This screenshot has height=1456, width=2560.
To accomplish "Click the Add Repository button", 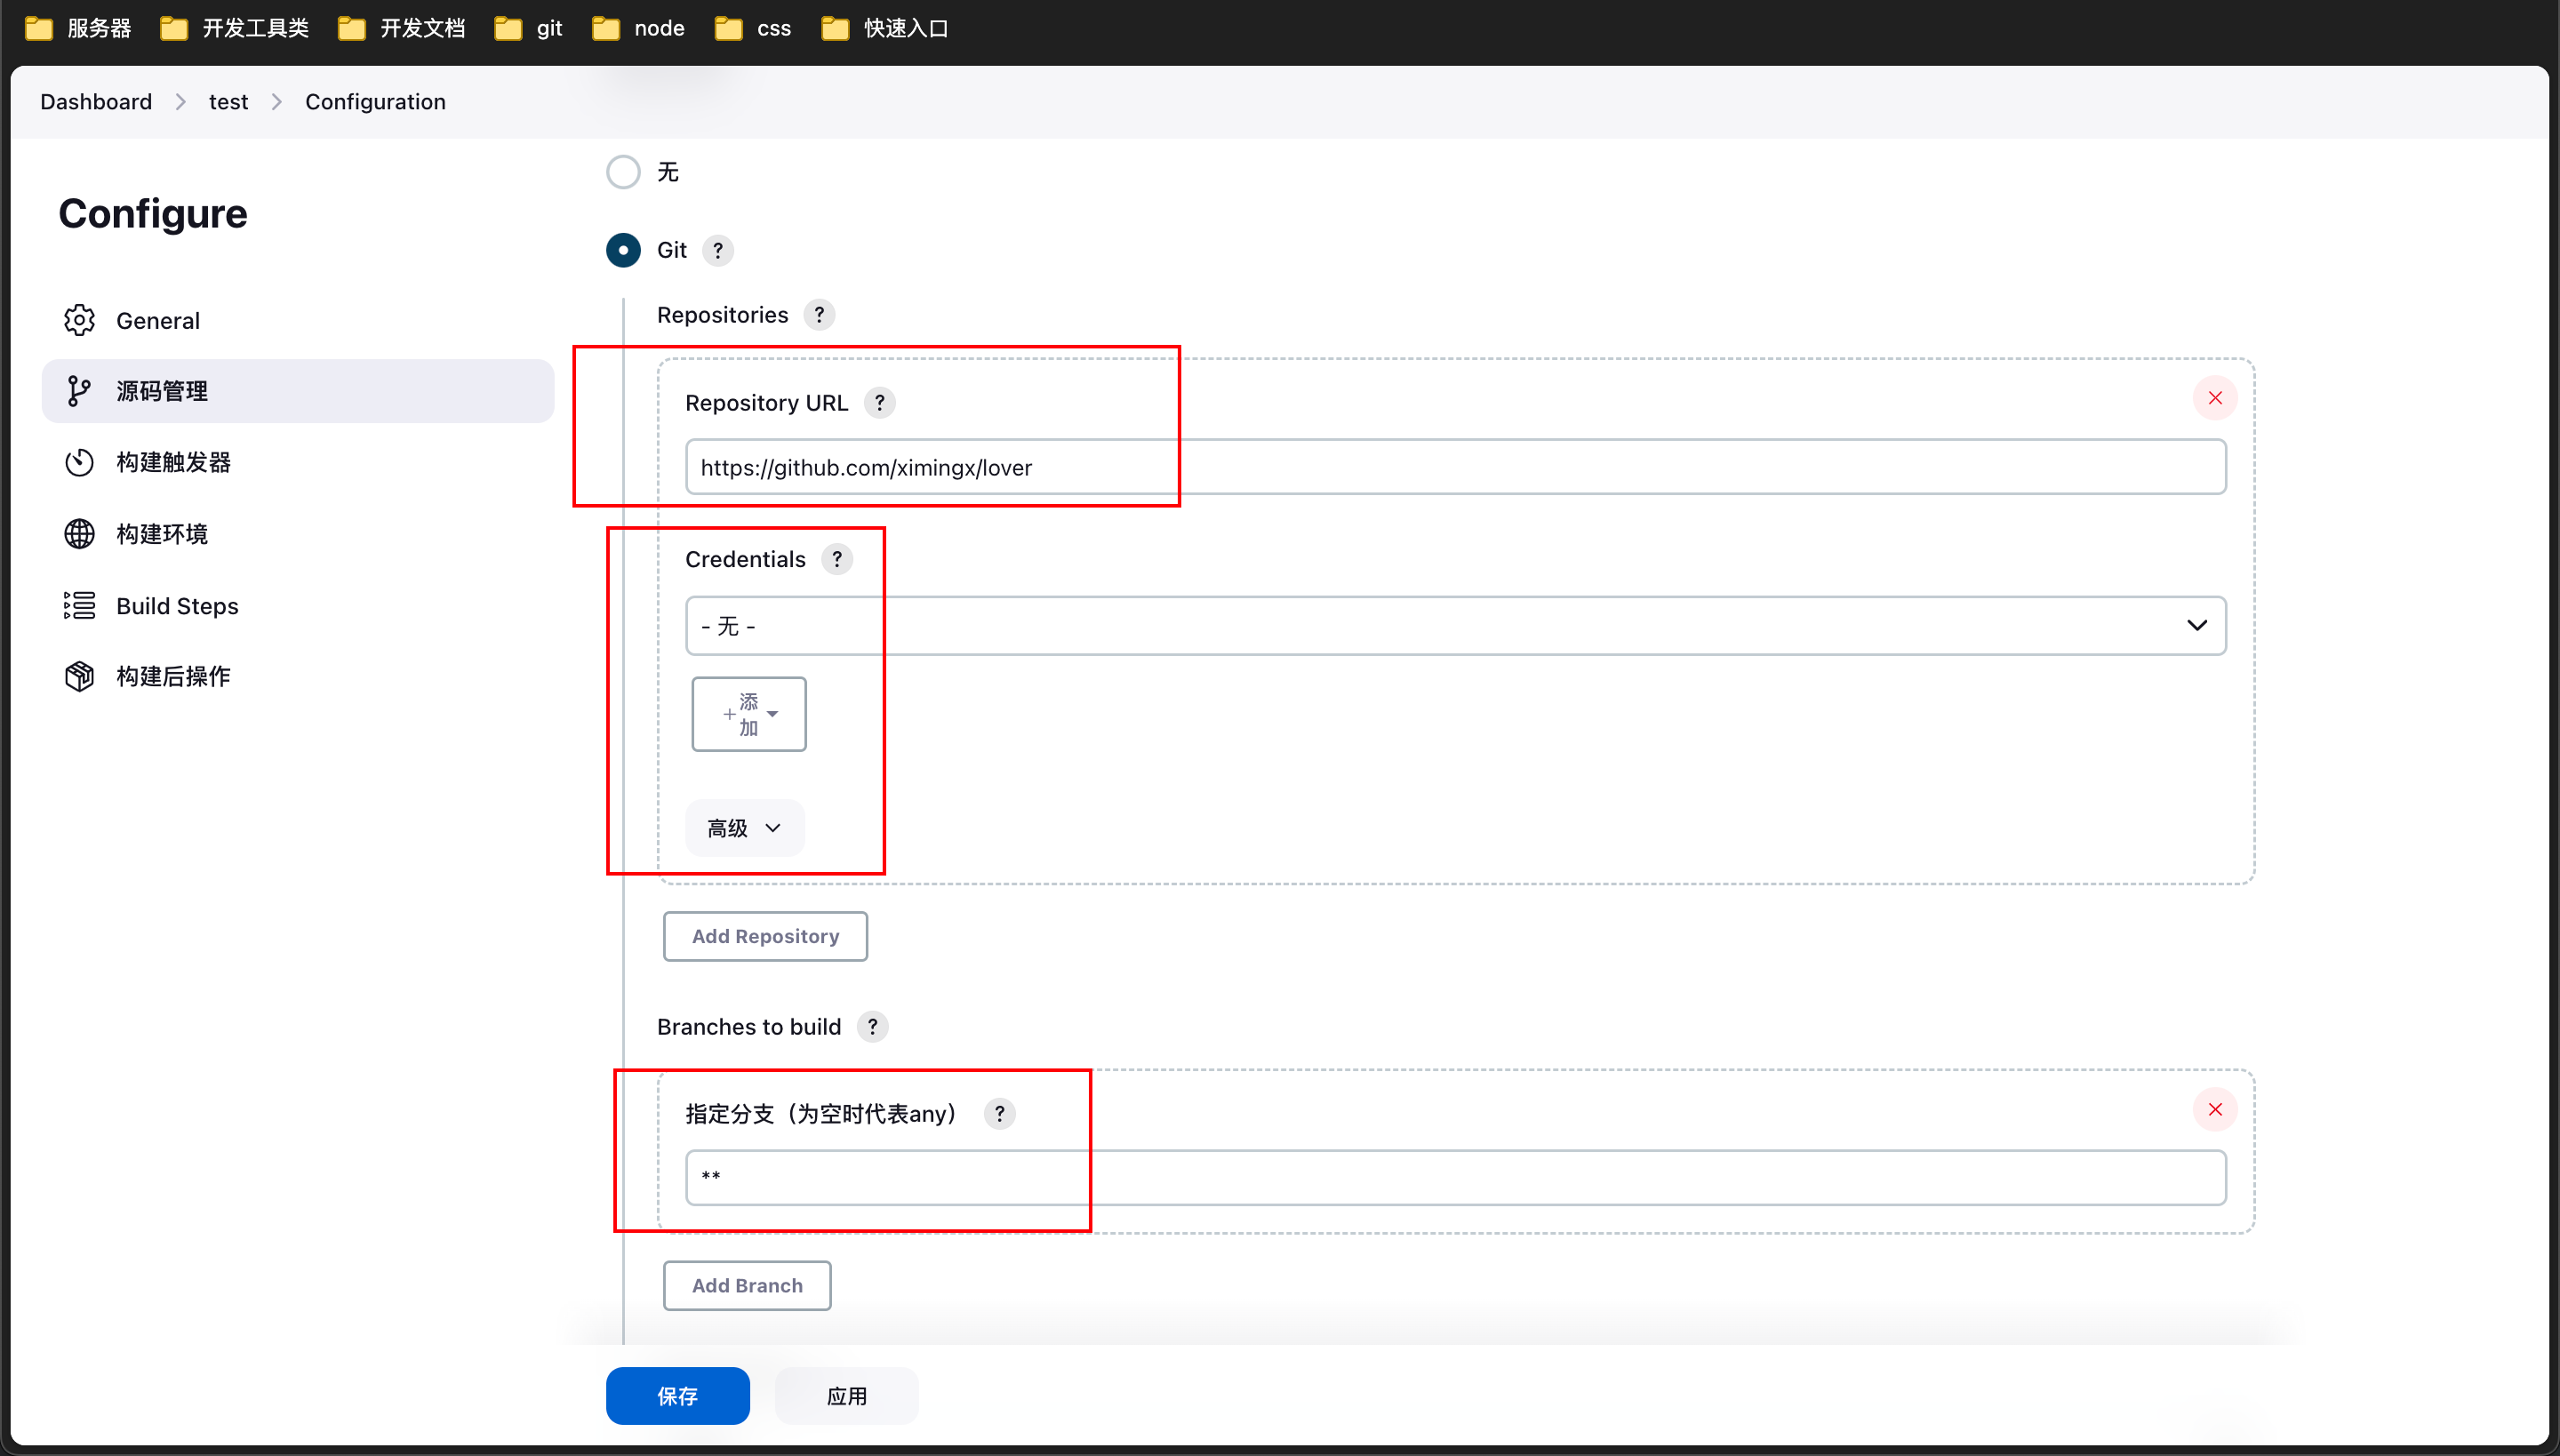I will pos(765,936).
